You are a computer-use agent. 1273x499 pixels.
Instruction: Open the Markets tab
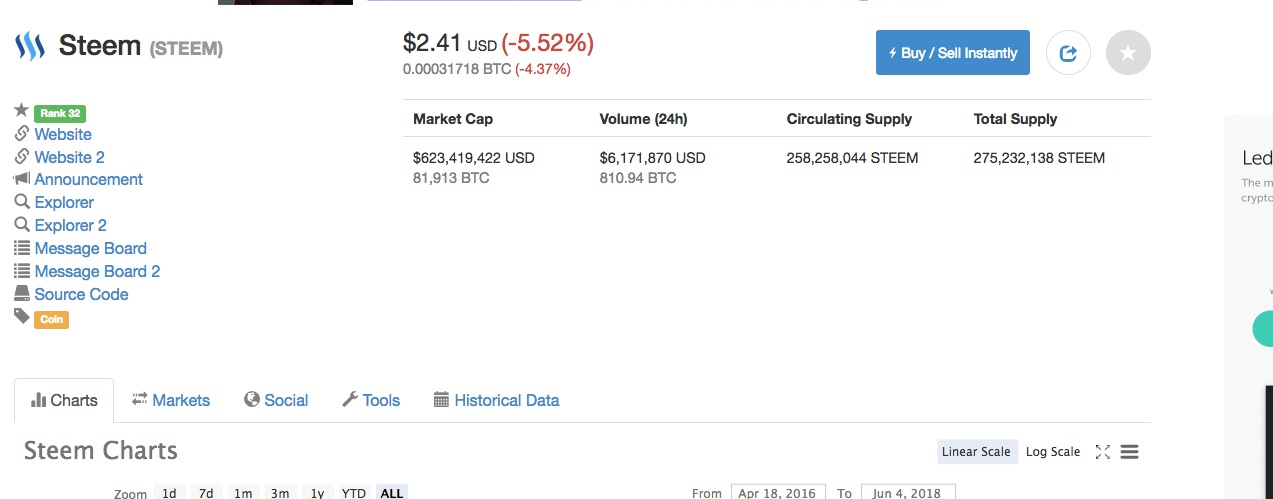coord(170,400)
